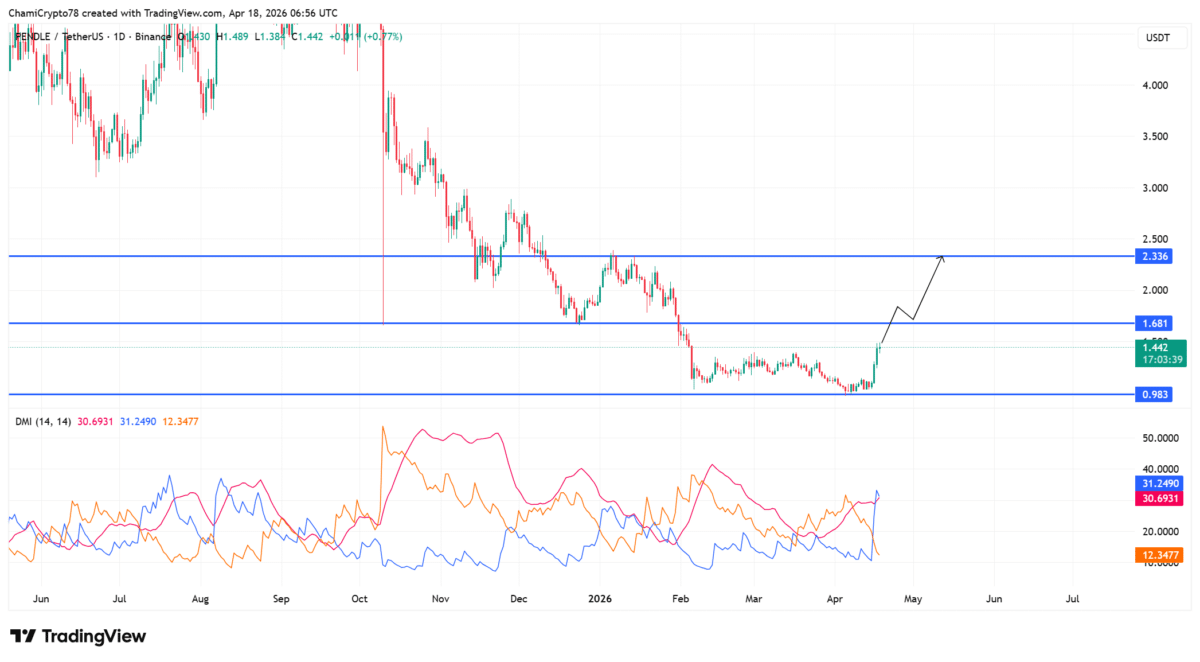Click the blue 31.2490 DMI axis label

[1160, 483]
